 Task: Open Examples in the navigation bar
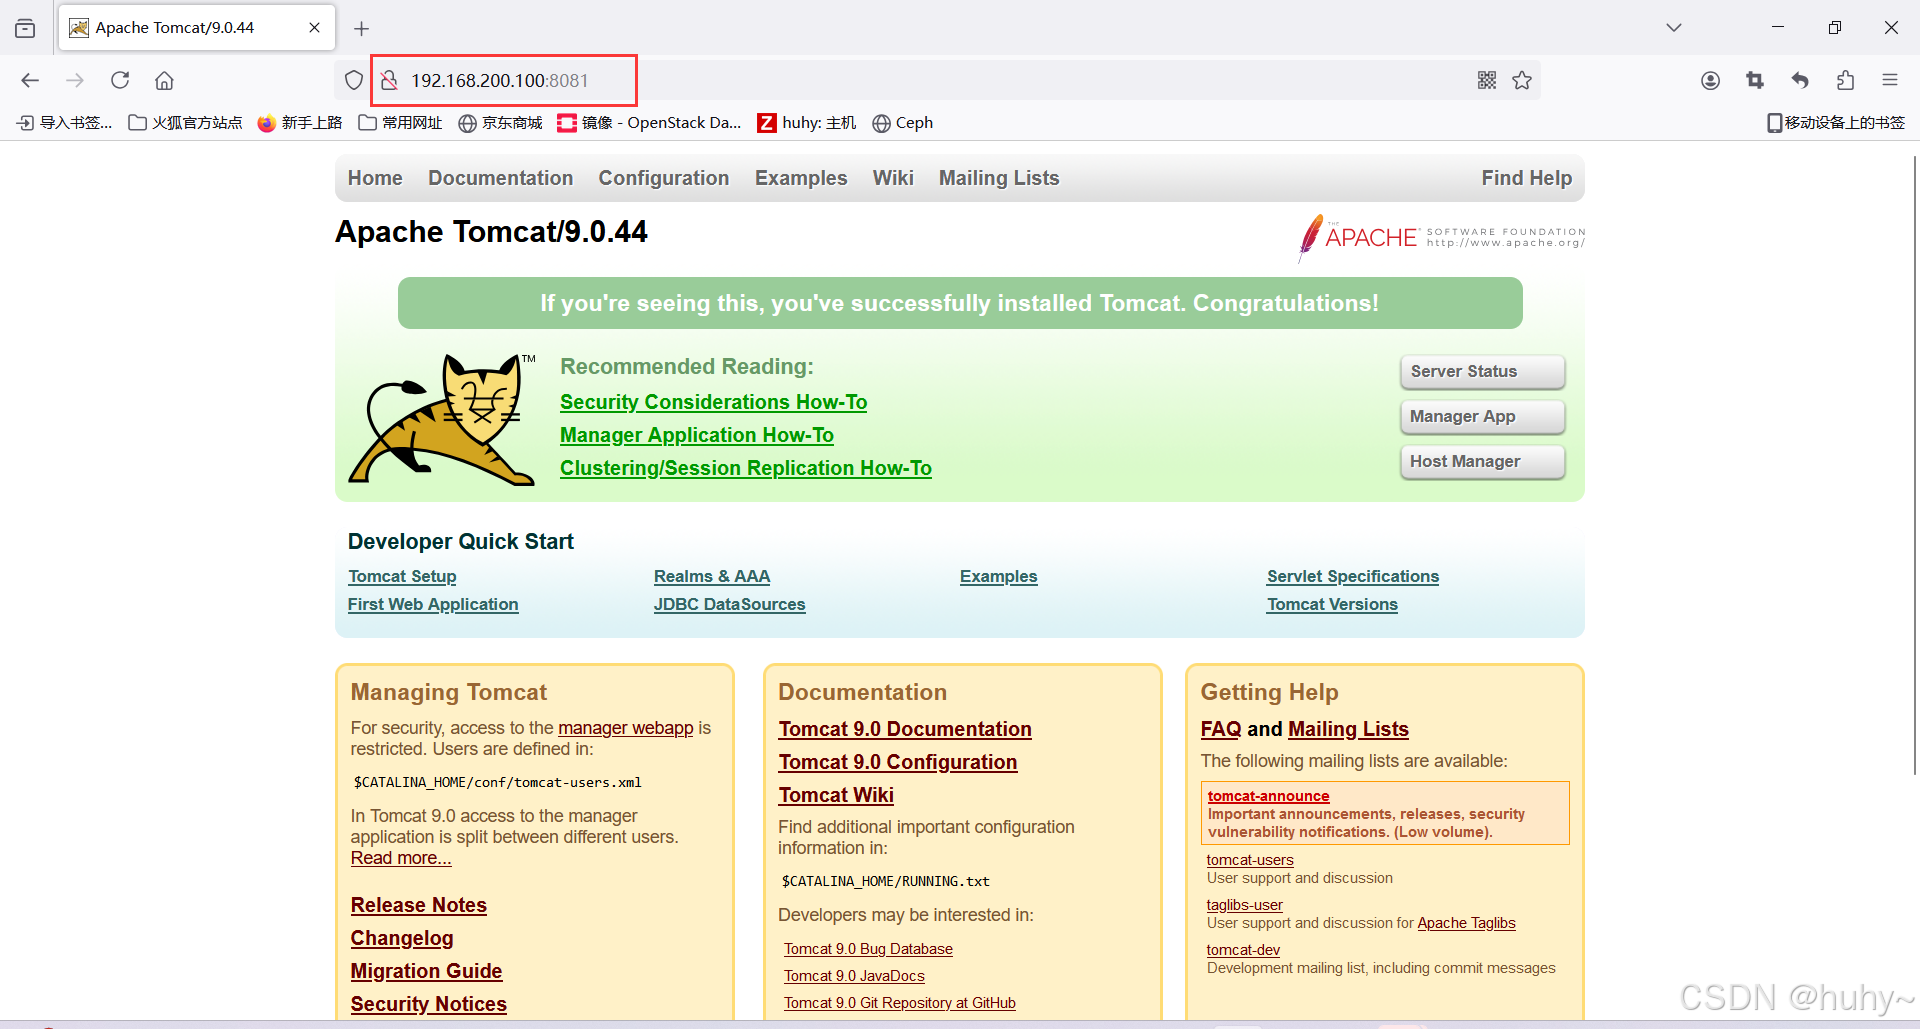point(801,178)
